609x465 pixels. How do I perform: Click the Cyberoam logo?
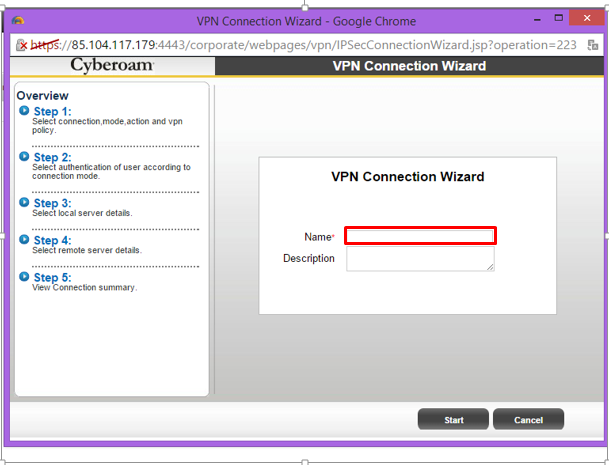pos(112,65)
